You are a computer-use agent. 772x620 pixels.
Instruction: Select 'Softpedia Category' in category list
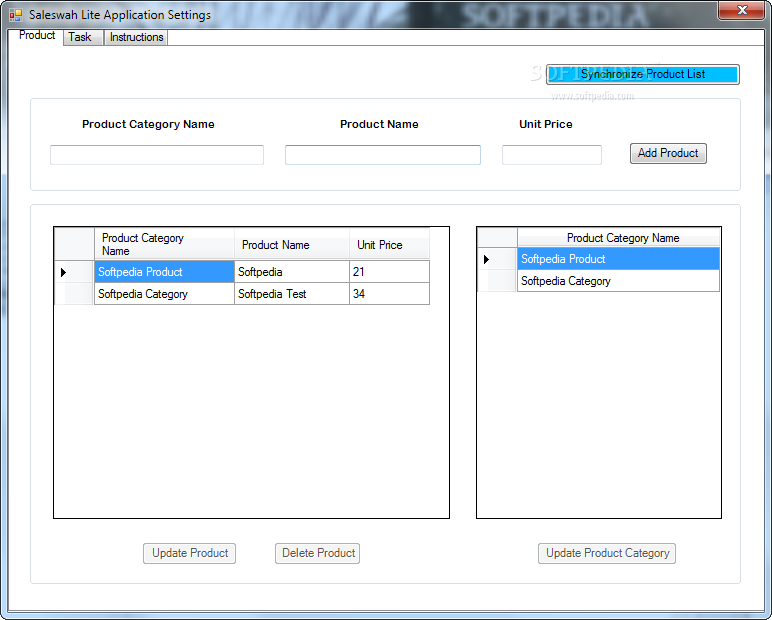point(618,281)
